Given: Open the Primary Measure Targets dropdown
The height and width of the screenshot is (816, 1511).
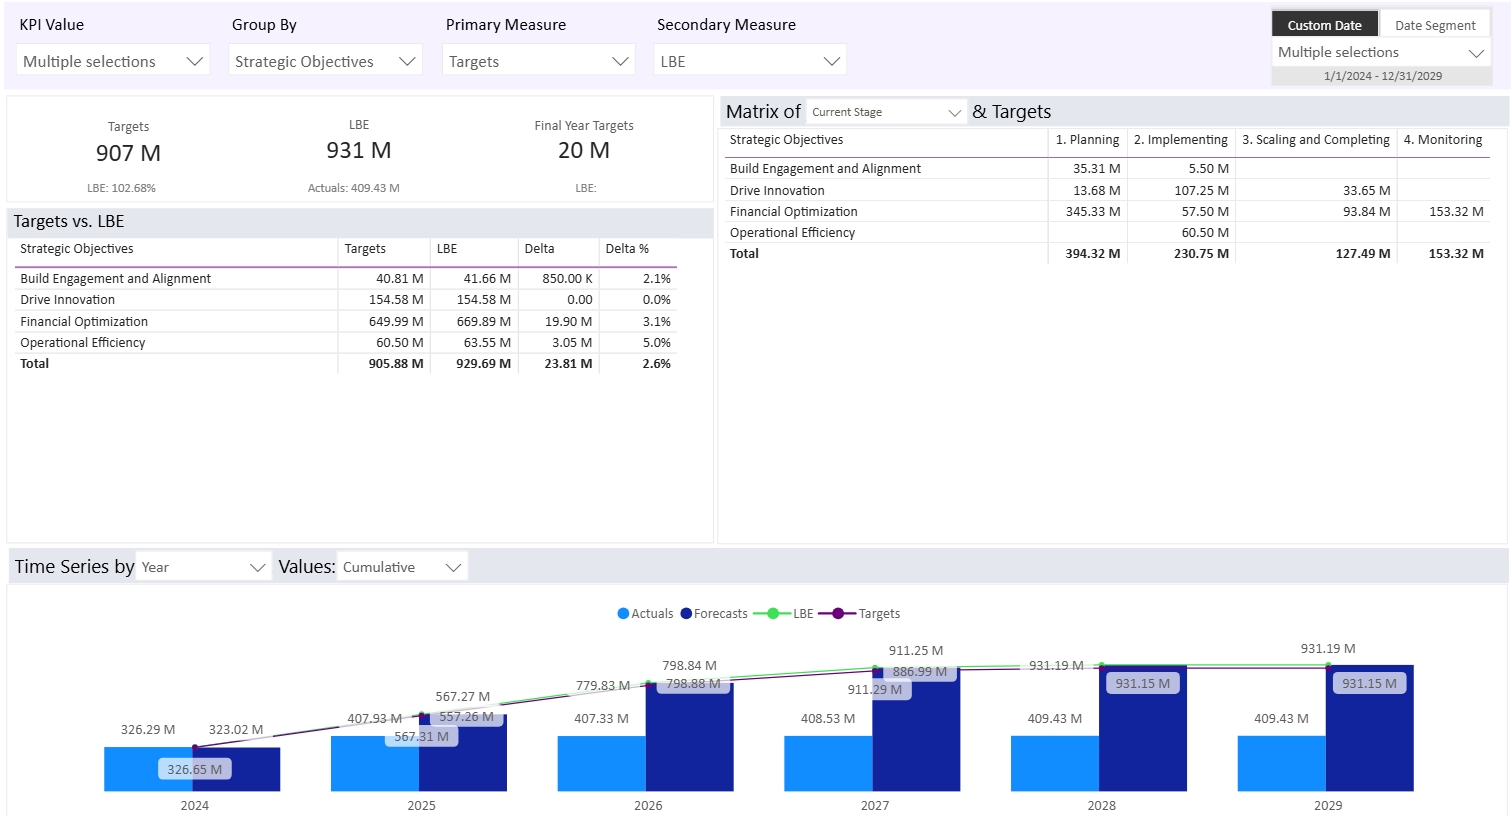Looking at the screenshot, I should click(539, 61).
